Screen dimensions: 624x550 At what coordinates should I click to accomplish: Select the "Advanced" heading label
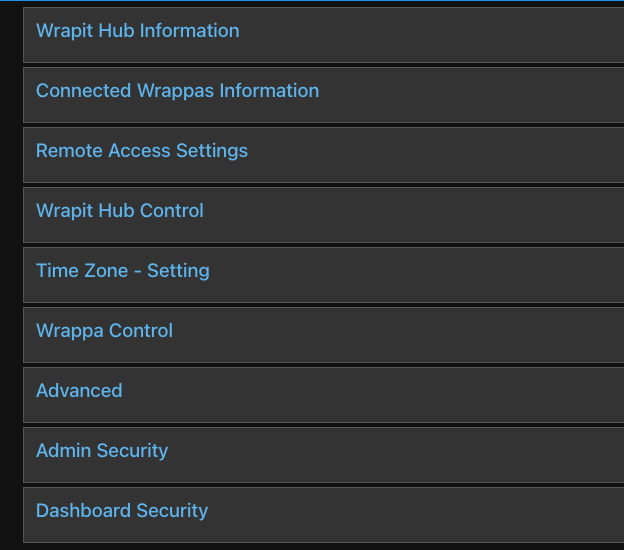pyautogui.click(x=79, y=391)
